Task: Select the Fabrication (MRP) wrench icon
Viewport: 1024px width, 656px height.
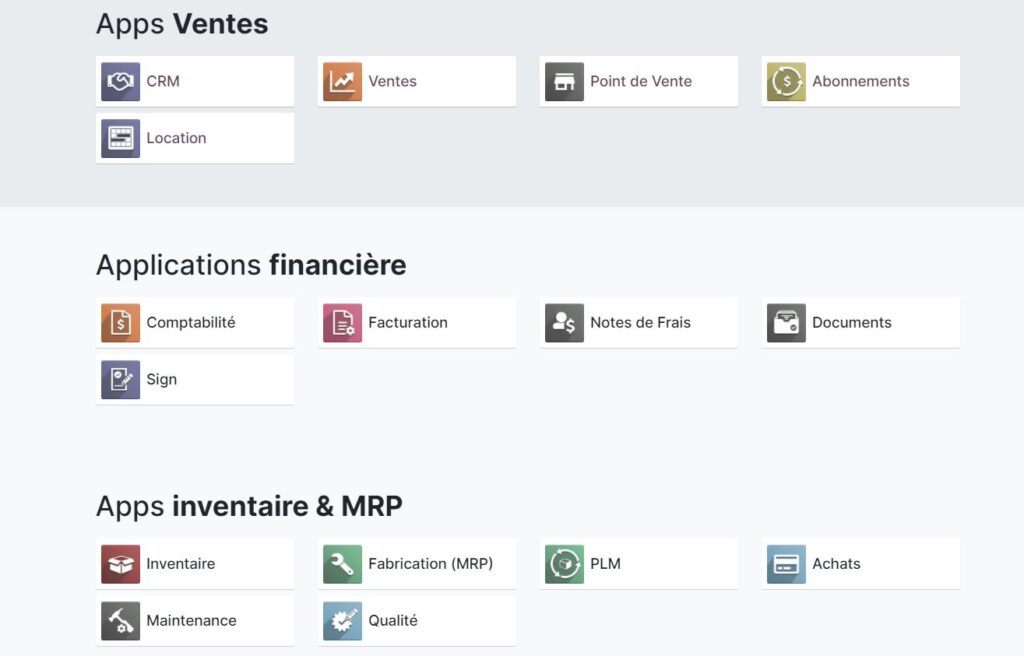Action: [x=341, y=563]
